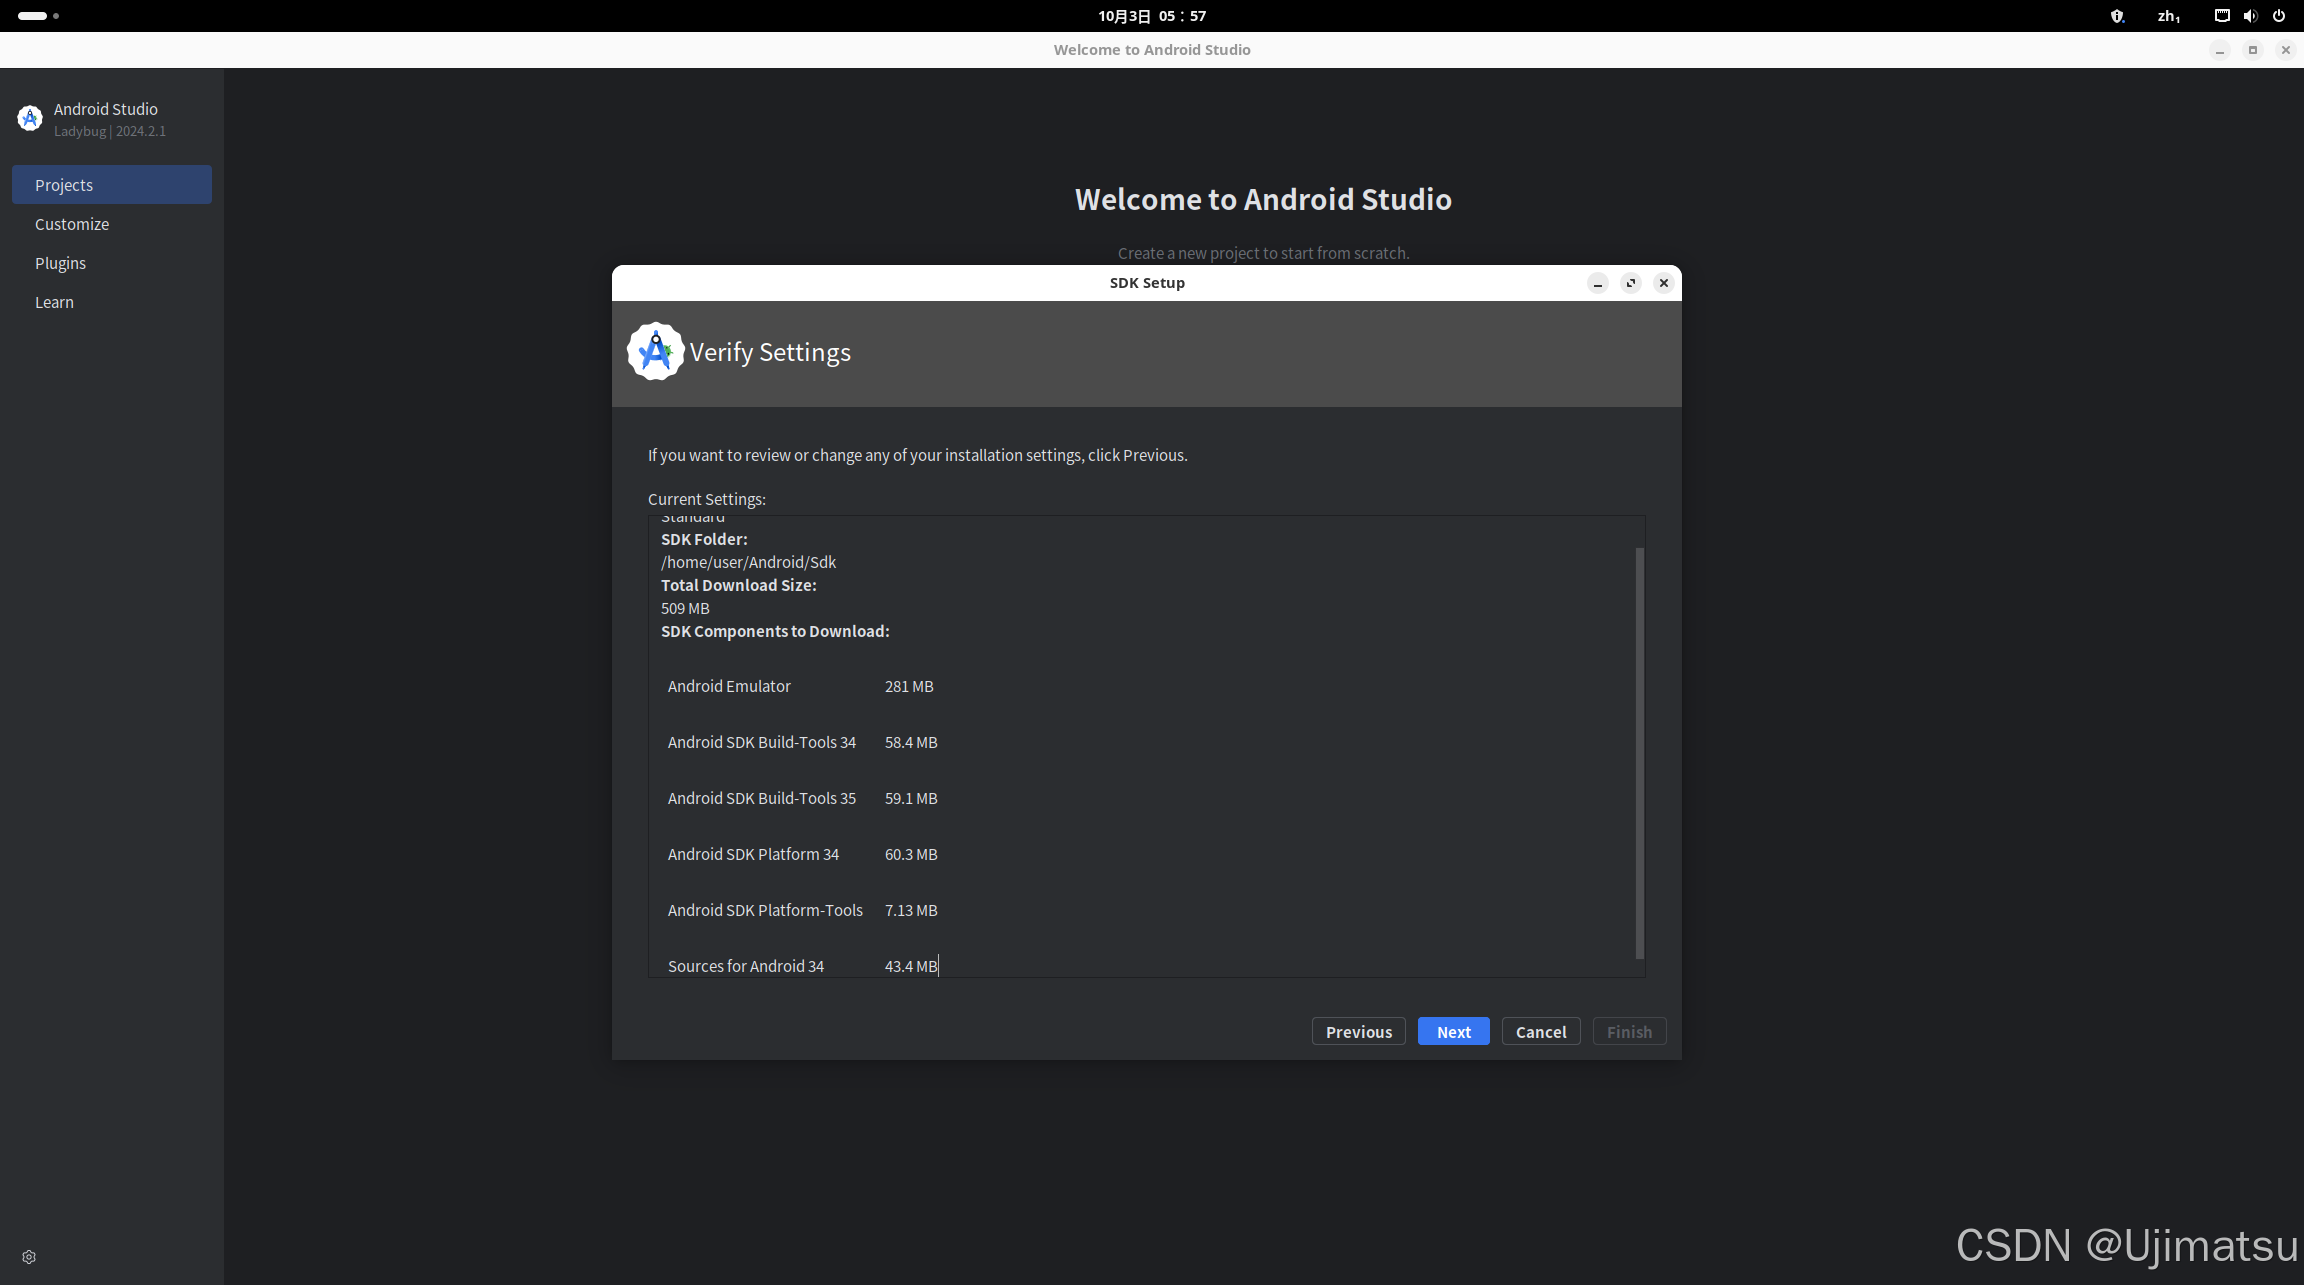Viewport: 2304px width, 1285px height.
Task: Cancel the SDK setup wizard
Action: pyautogui.click(x=1540, y=1032)
